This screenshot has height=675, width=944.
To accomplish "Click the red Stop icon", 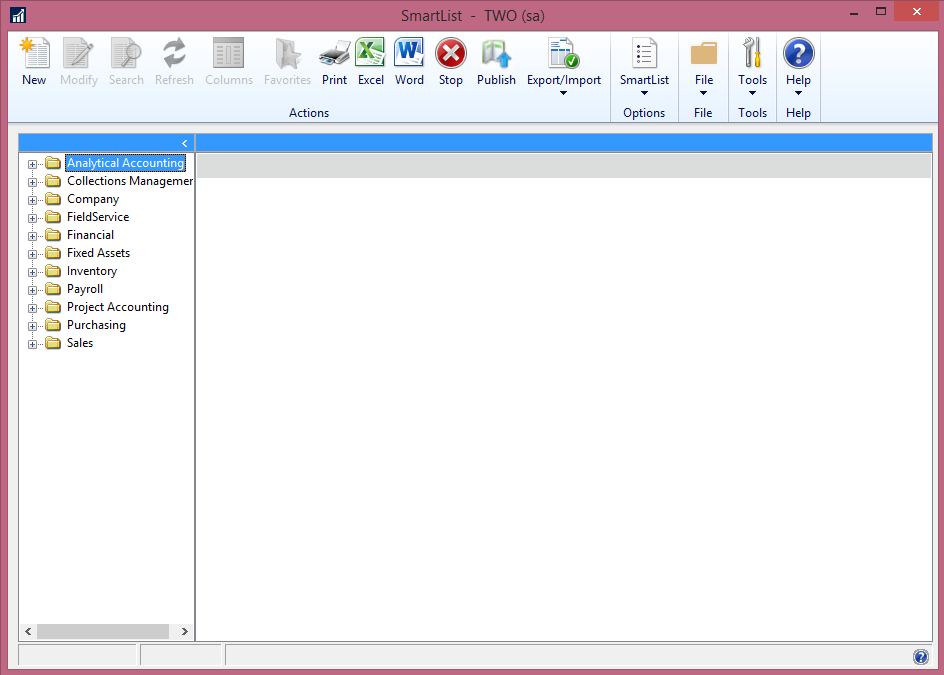I will coord(450,53).
